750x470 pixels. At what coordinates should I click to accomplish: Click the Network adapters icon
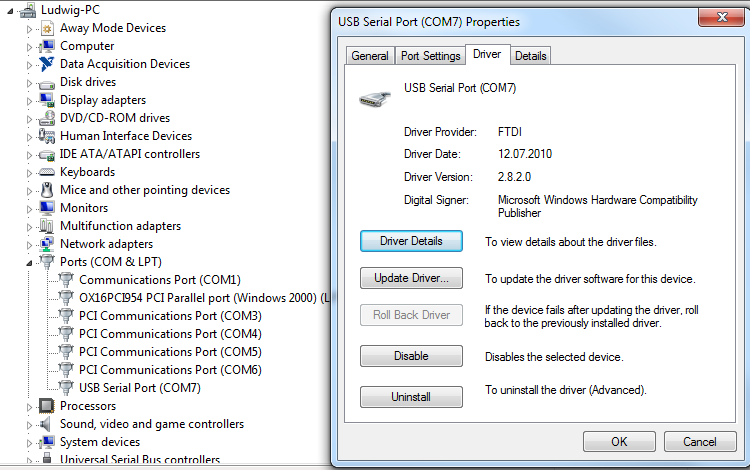pos(46,244)
